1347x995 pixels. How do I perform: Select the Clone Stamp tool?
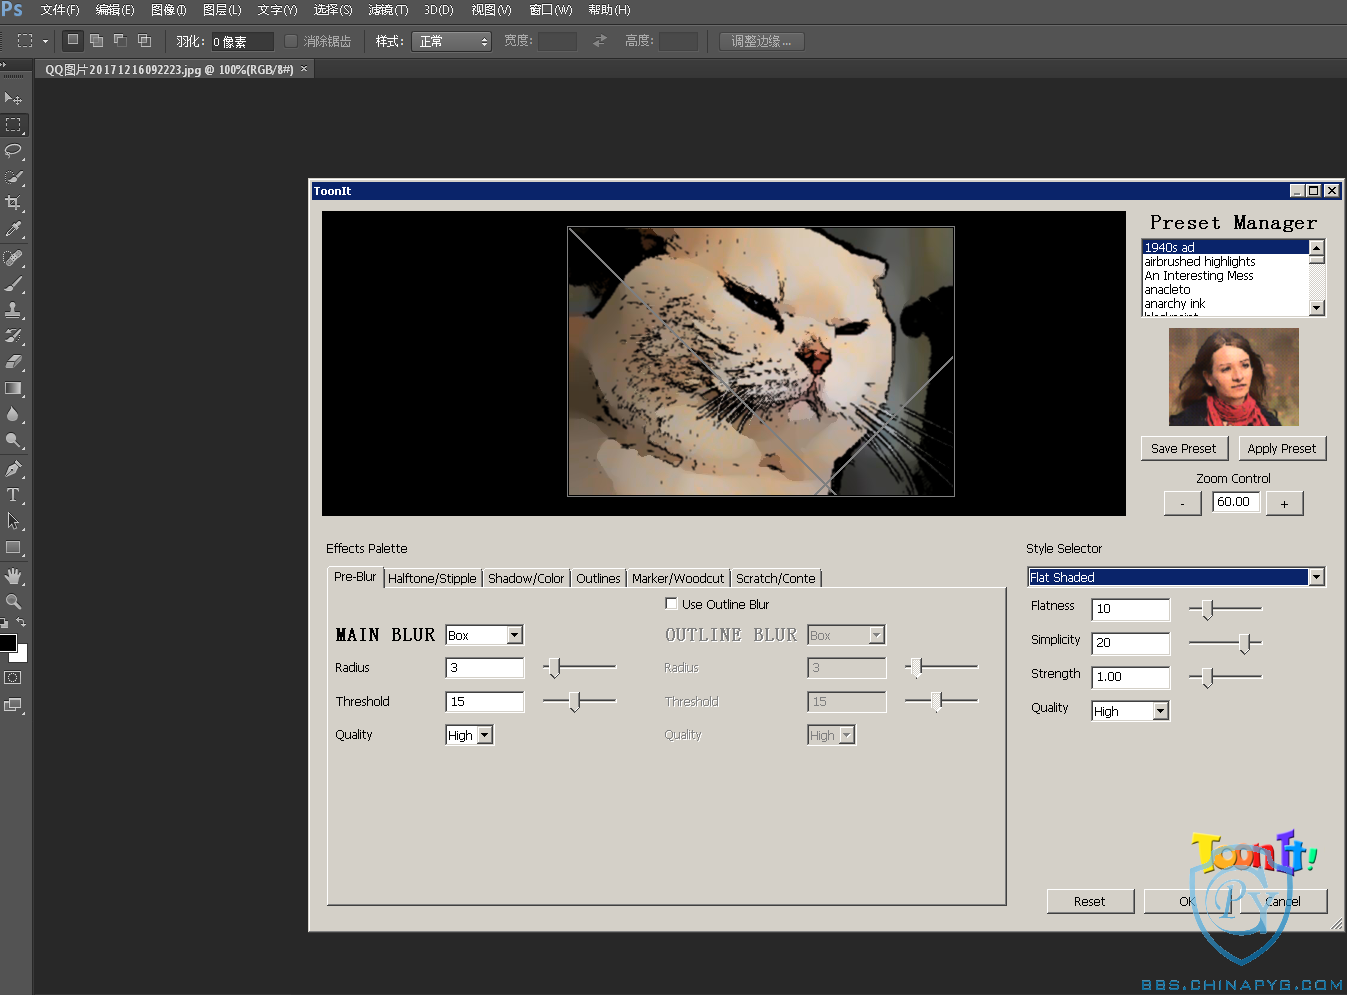(x=13, y=310)
